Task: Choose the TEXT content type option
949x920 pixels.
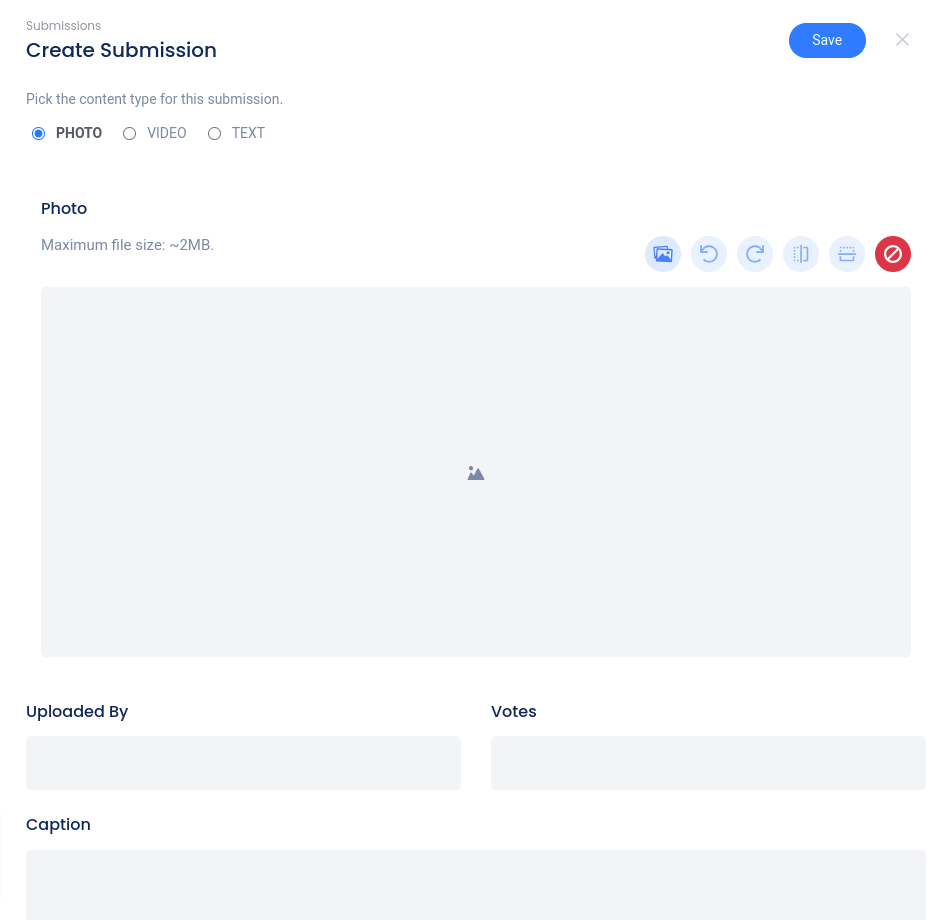Action: tap(214, 134)
